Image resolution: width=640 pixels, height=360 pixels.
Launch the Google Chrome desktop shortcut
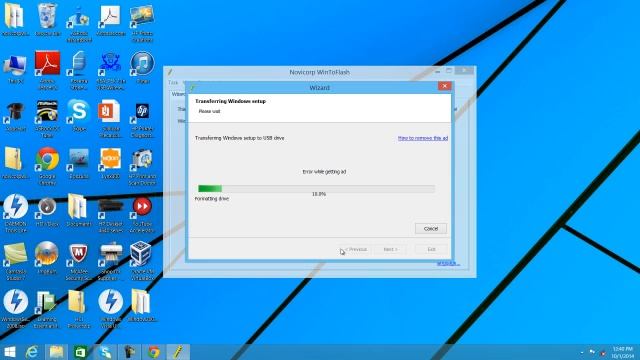coord(47,166)
